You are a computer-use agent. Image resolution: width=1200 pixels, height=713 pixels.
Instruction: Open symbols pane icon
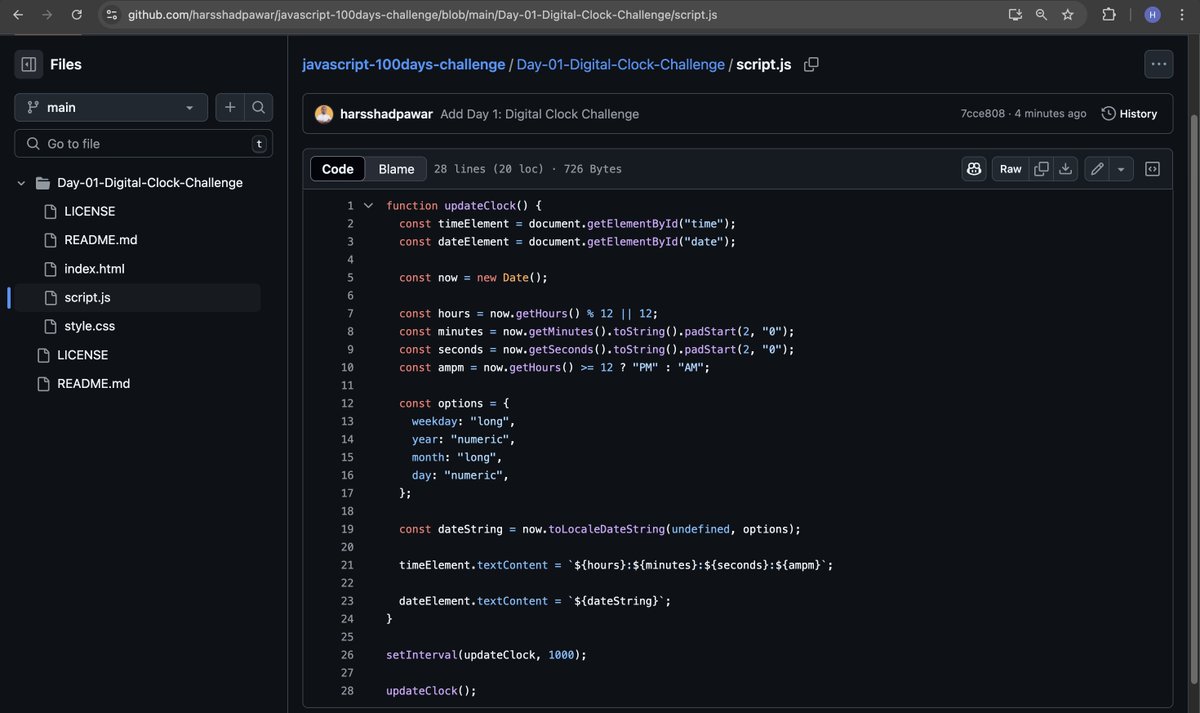[x=1152, y=169]
